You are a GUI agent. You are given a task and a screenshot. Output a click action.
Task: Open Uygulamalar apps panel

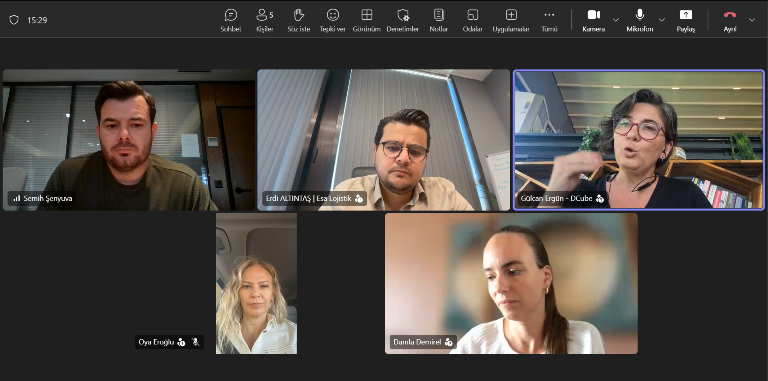click(511, 20)
